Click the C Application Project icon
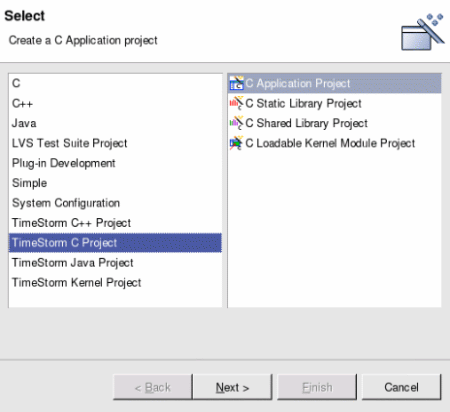 237,83
